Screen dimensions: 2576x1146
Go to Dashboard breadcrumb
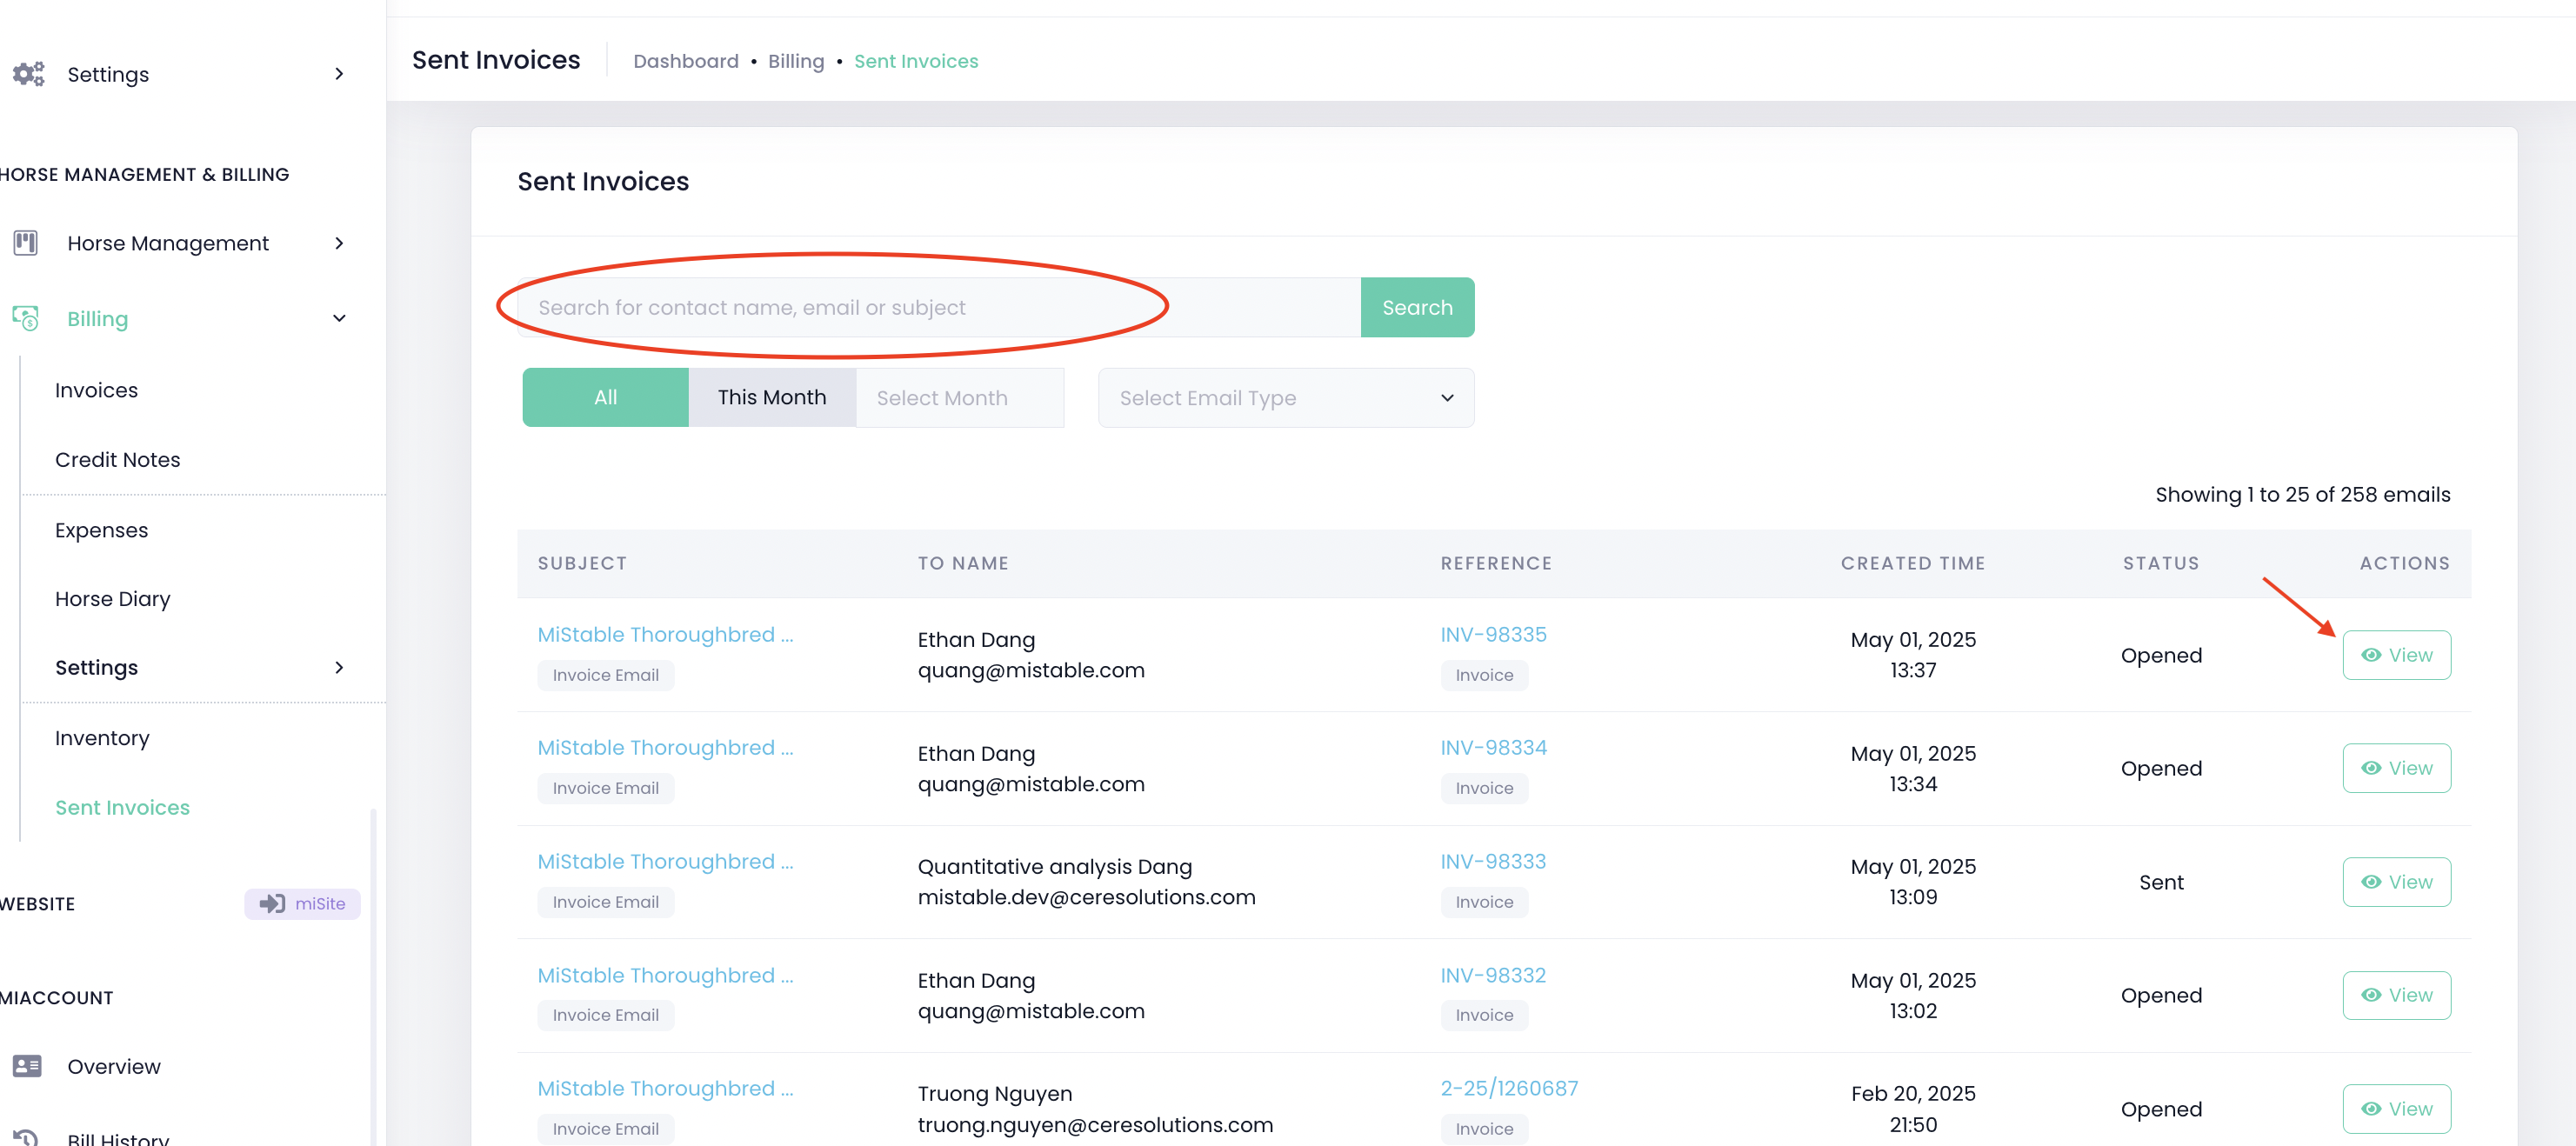685,61
